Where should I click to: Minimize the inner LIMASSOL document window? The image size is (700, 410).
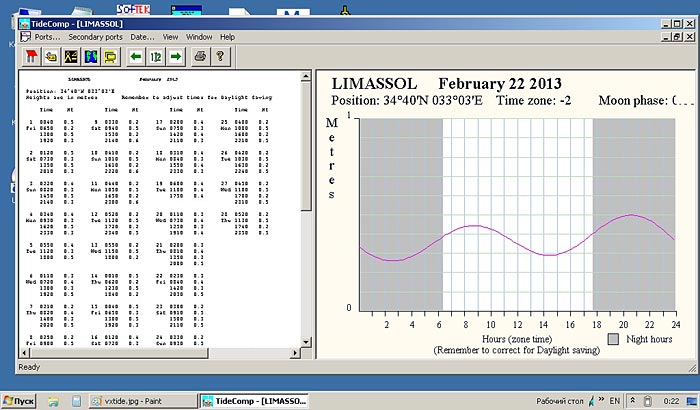[x=667, y=37]
